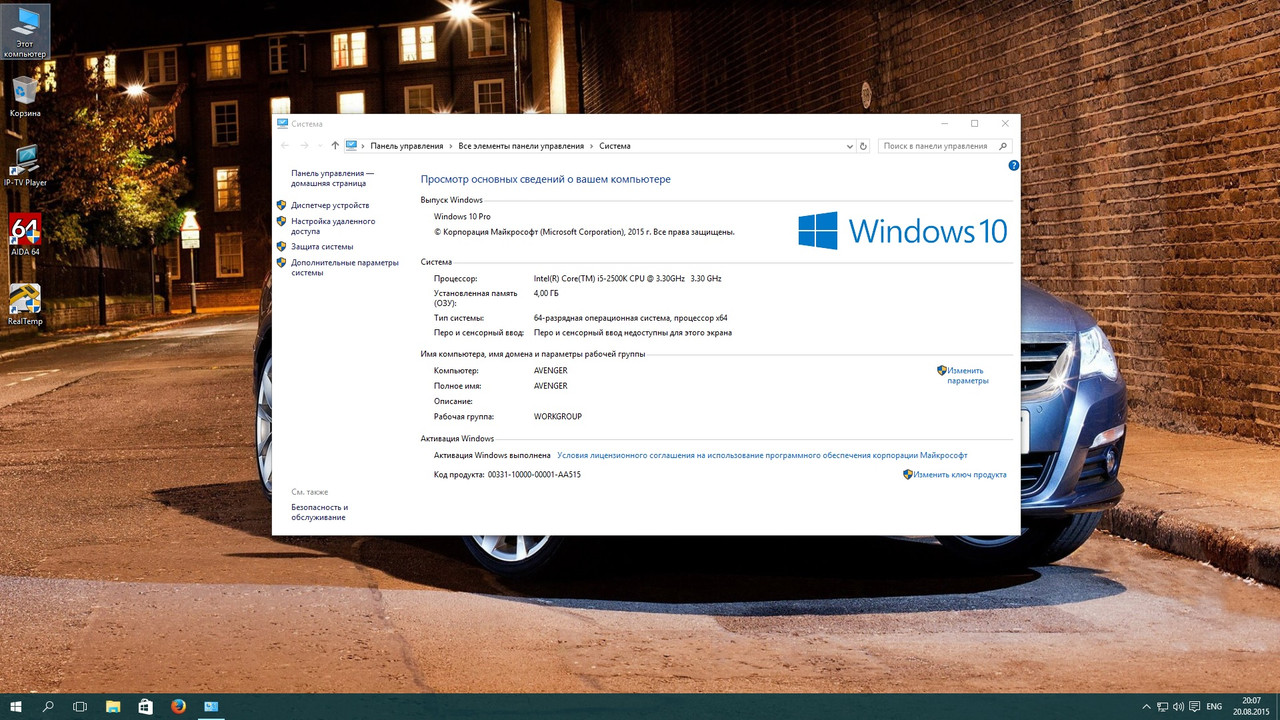Image resolution: width=1280 pixels, height=720 pixels.
Task: Expand chevron after Все элементы панели управления
Action: 592,146
